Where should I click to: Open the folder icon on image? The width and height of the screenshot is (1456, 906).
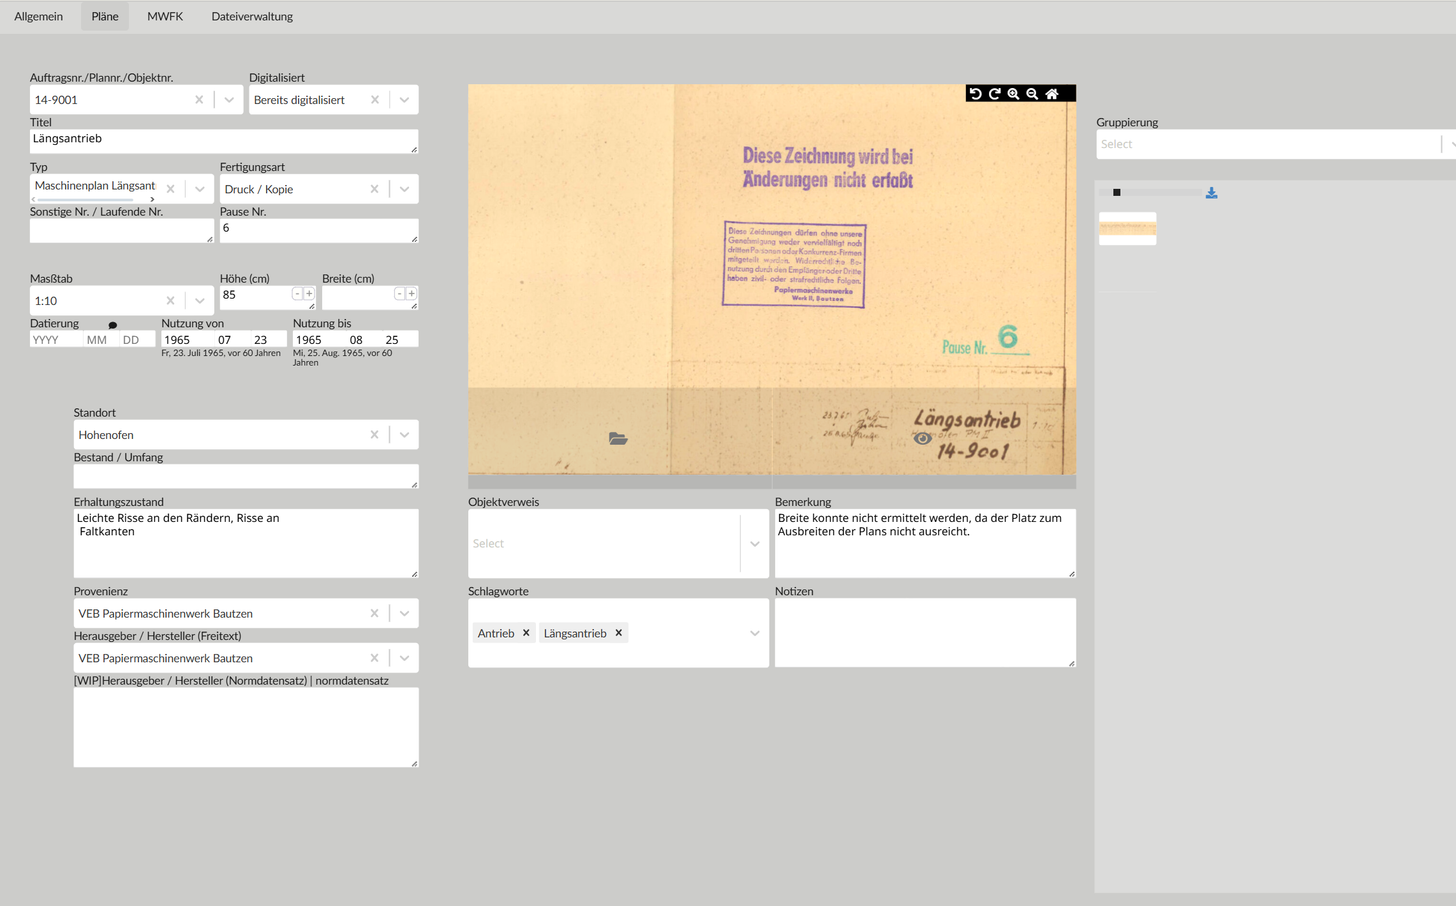tap(618, 439)
